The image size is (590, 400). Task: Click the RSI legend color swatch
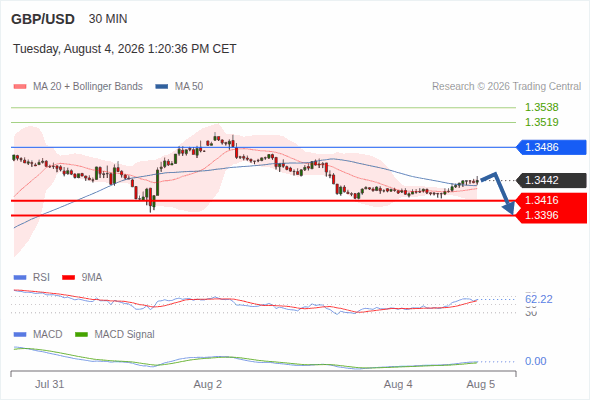pos(20,278)
